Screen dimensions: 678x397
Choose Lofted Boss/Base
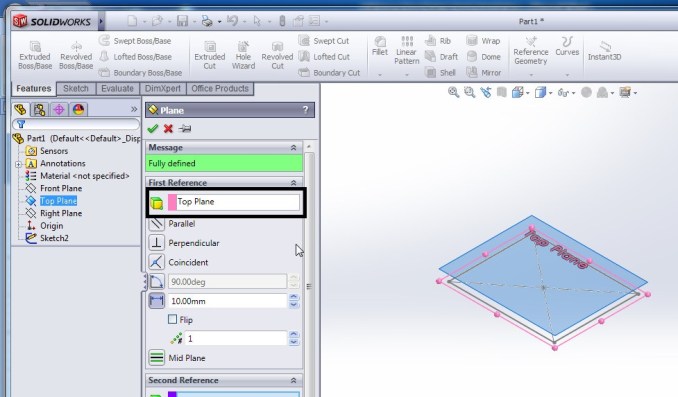click(135, 57)
